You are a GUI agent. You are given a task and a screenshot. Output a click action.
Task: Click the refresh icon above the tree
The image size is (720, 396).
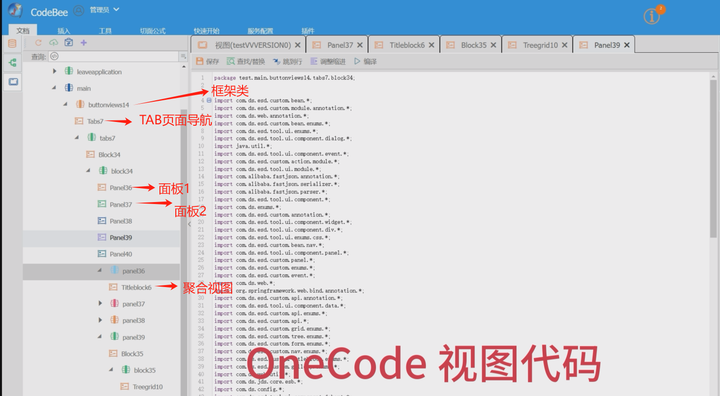point(38,43)
